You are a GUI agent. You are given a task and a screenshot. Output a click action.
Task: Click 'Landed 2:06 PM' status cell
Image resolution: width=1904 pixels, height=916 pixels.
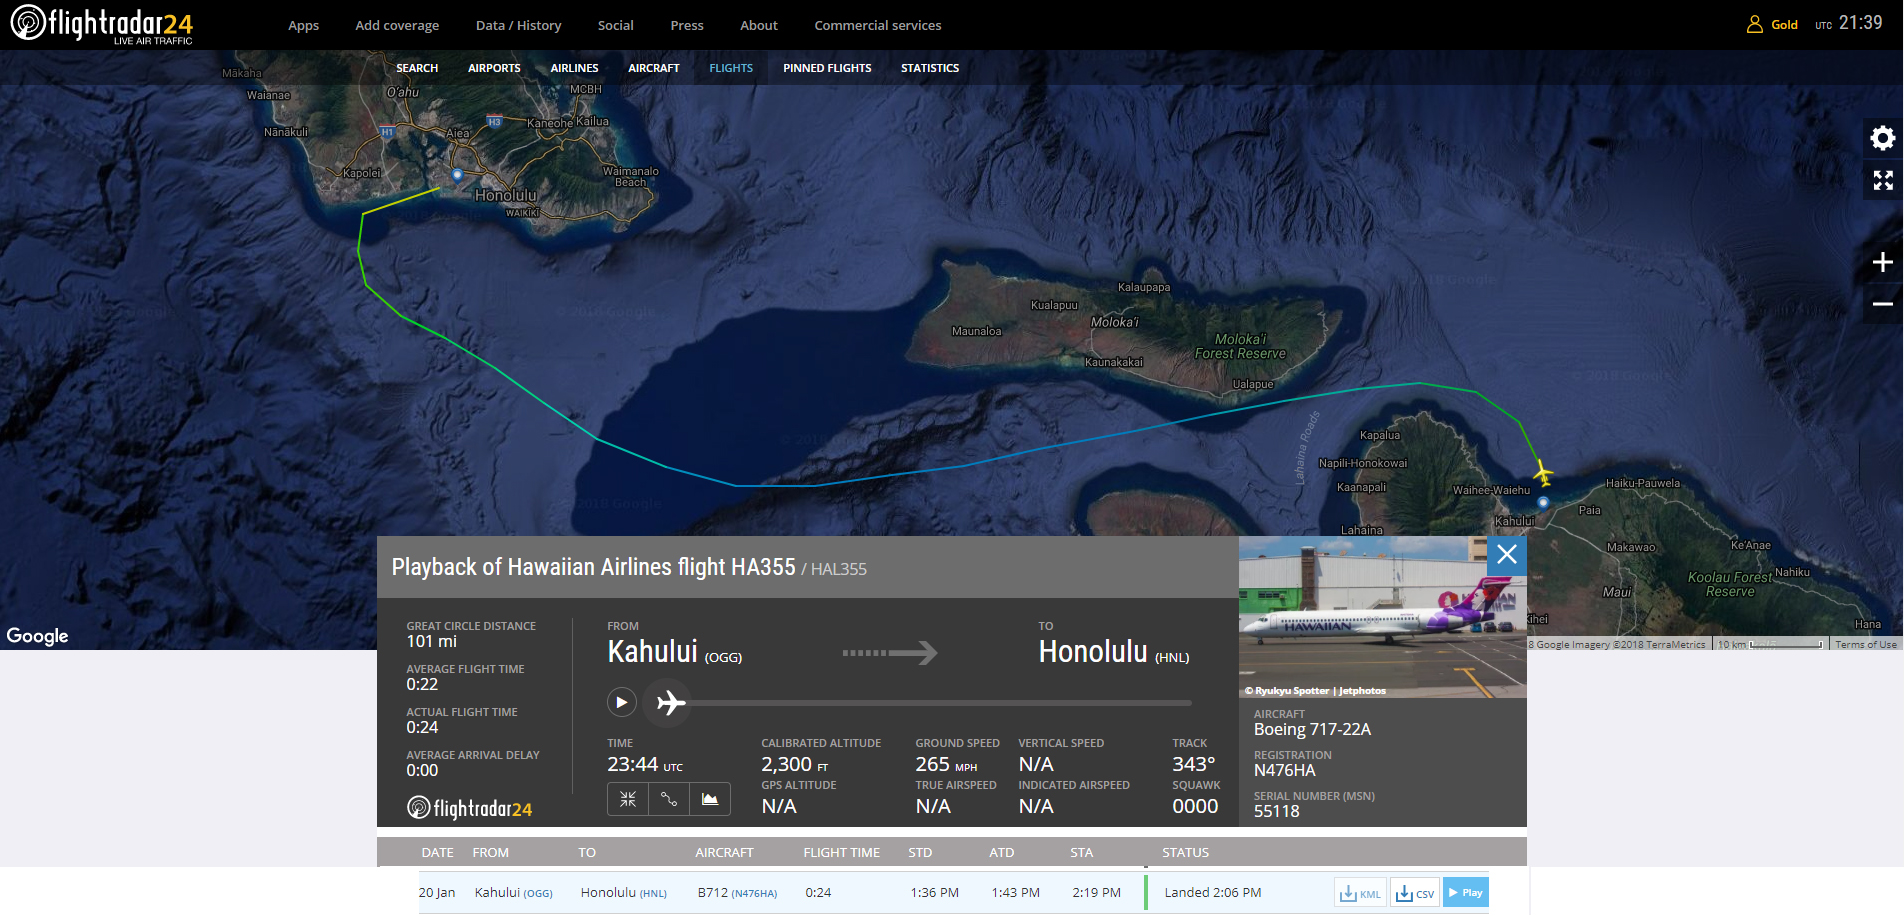[1213, 893]
